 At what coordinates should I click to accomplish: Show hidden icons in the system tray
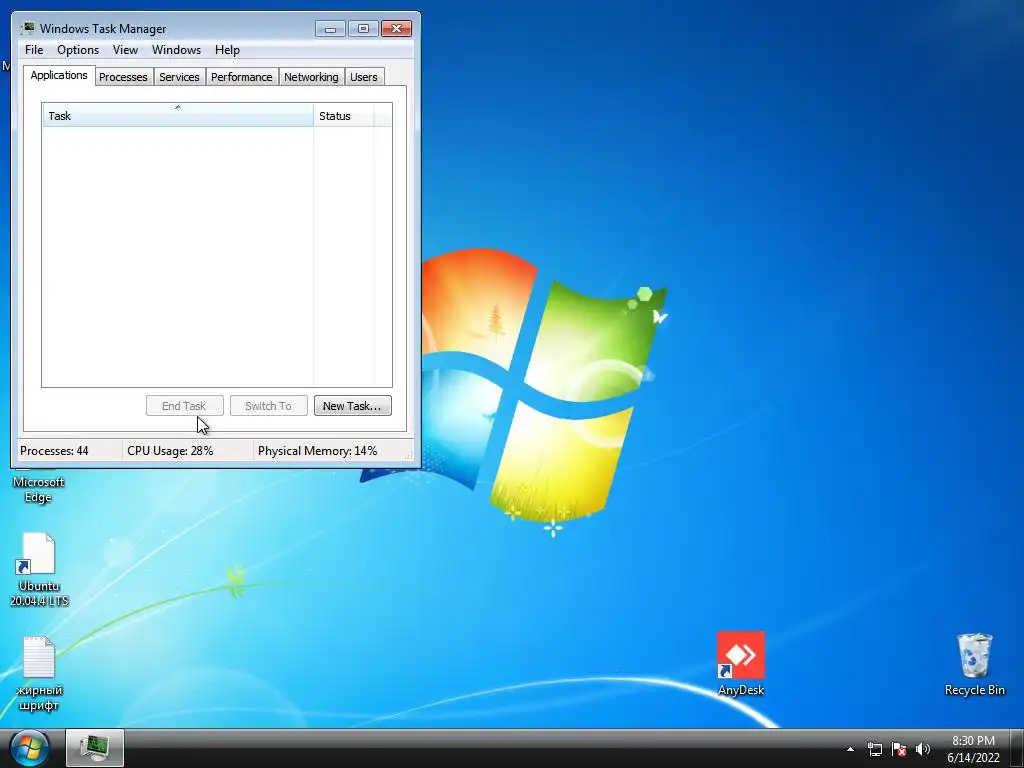click(x=850, y=749)
